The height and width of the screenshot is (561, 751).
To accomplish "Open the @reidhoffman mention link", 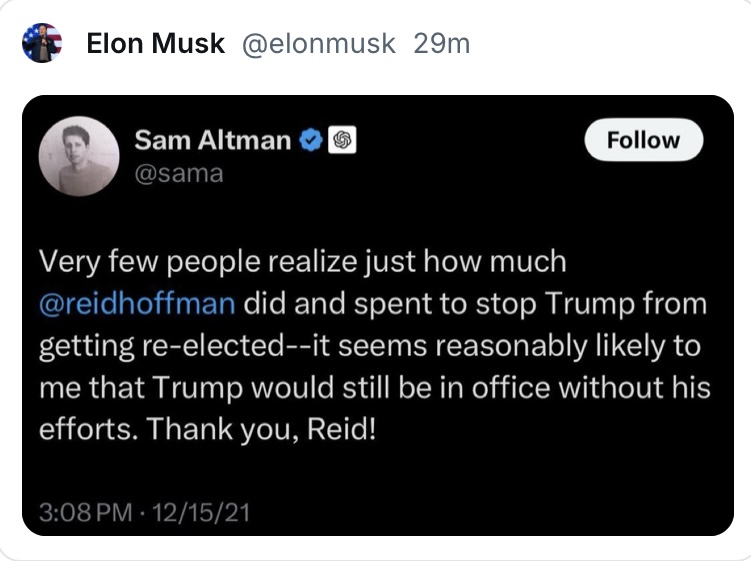I will [x=138, y=303].
